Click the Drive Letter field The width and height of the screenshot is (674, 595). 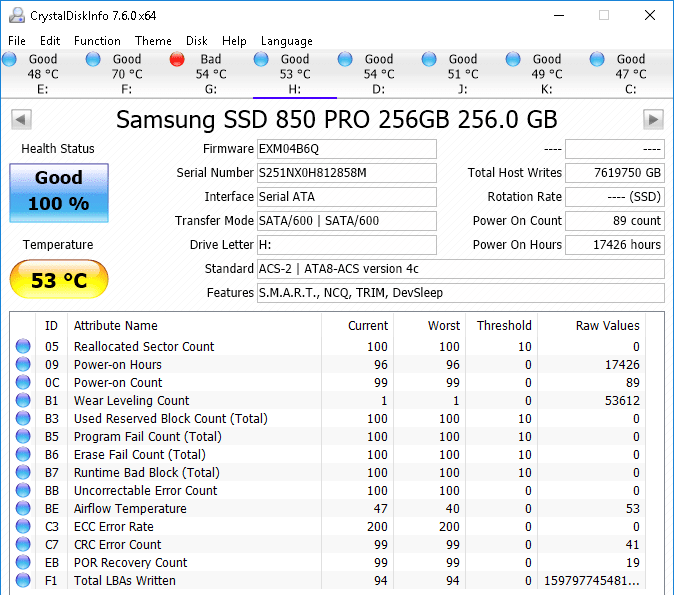click(x=347, y=245)
